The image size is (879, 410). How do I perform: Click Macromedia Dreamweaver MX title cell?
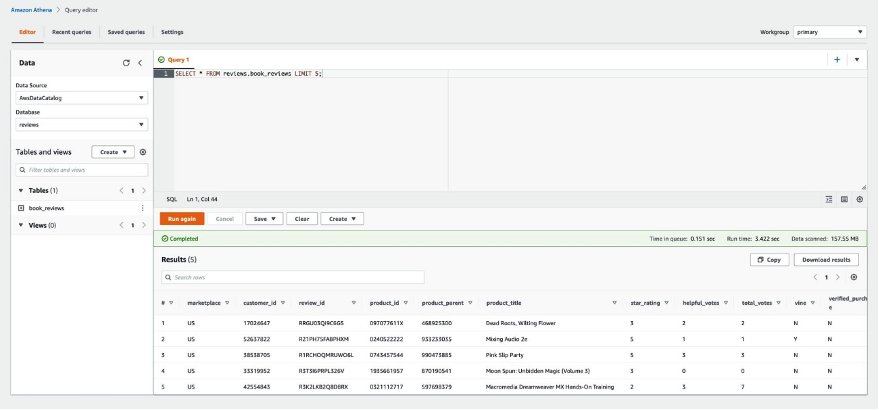pyautogui.click(x=549, y=387)
